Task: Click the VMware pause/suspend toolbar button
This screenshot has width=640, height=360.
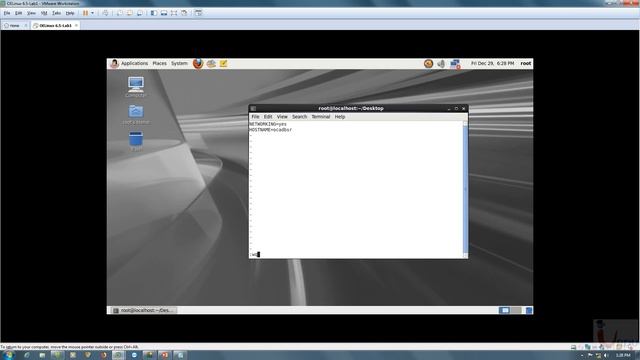Action: pyautogui.click(x=85, y=13)
